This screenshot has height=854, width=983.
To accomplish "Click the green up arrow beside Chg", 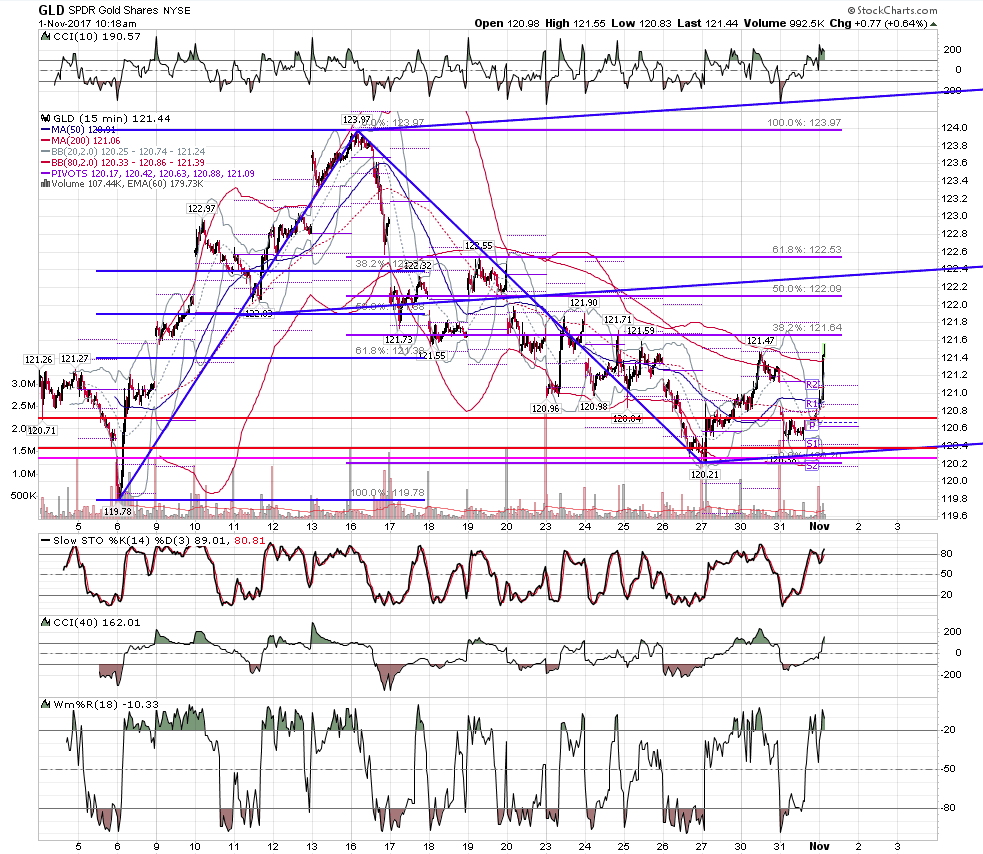I will [933, 24].
